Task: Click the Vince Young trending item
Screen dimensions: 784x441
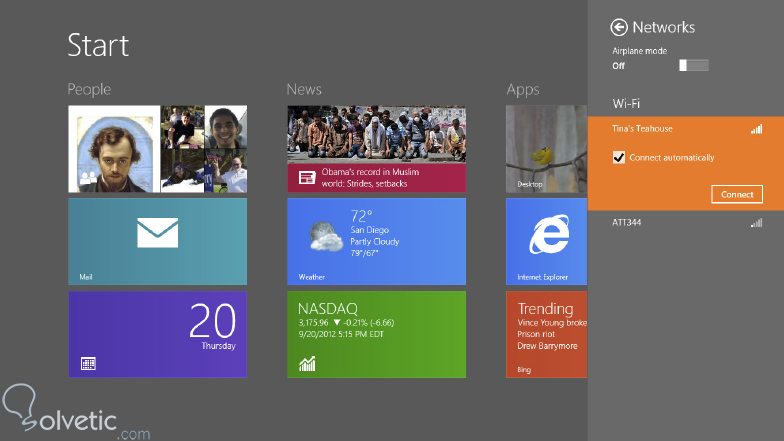Action: pyautogui.click(x=552, y=323)
